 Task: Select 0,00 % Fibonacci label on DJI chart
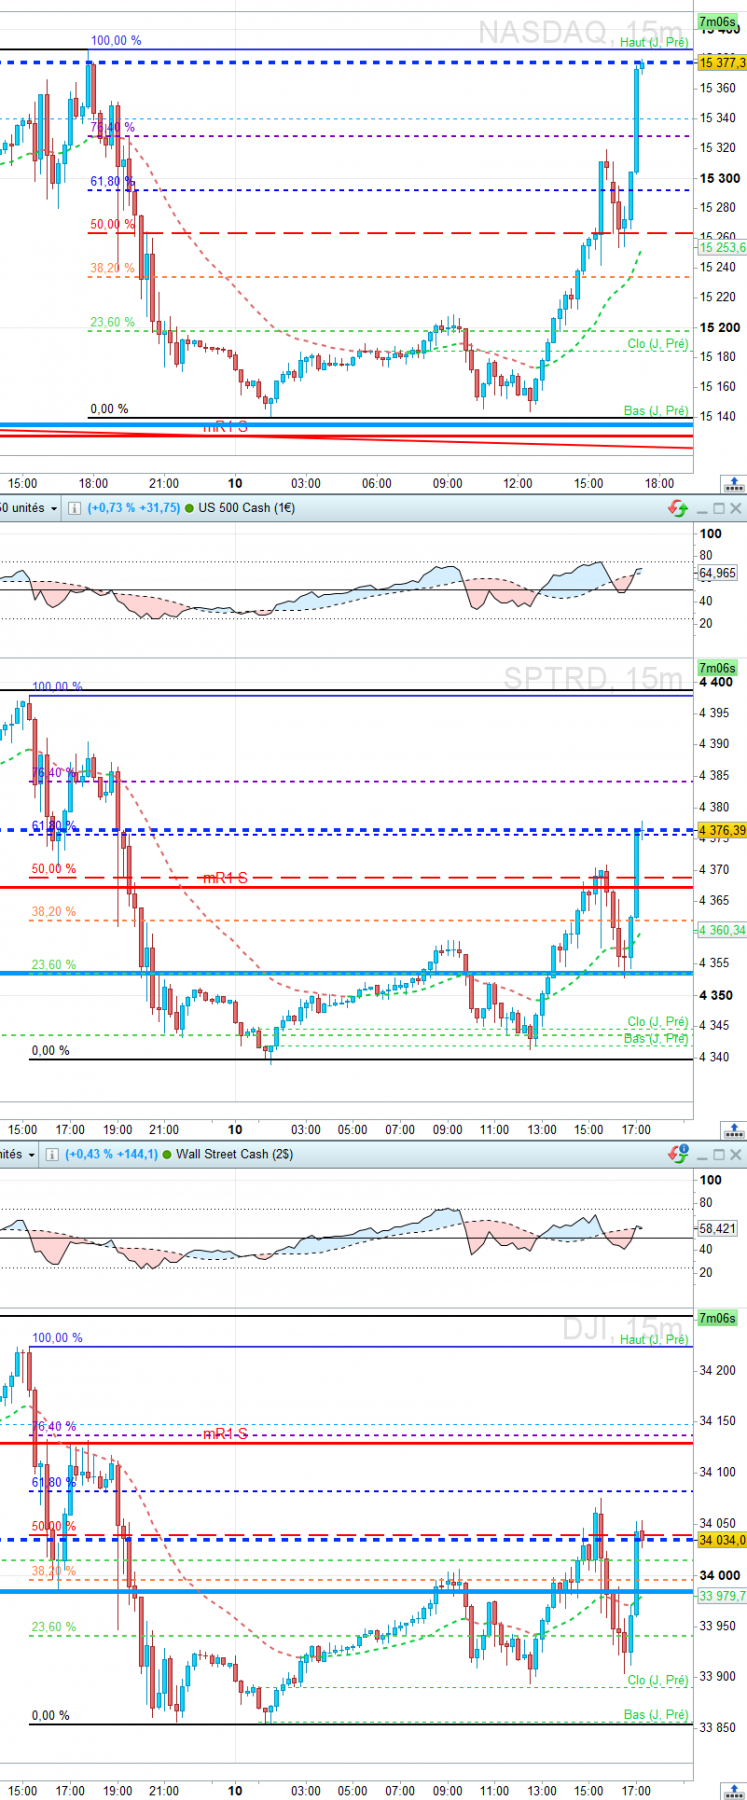(51, 1715)
